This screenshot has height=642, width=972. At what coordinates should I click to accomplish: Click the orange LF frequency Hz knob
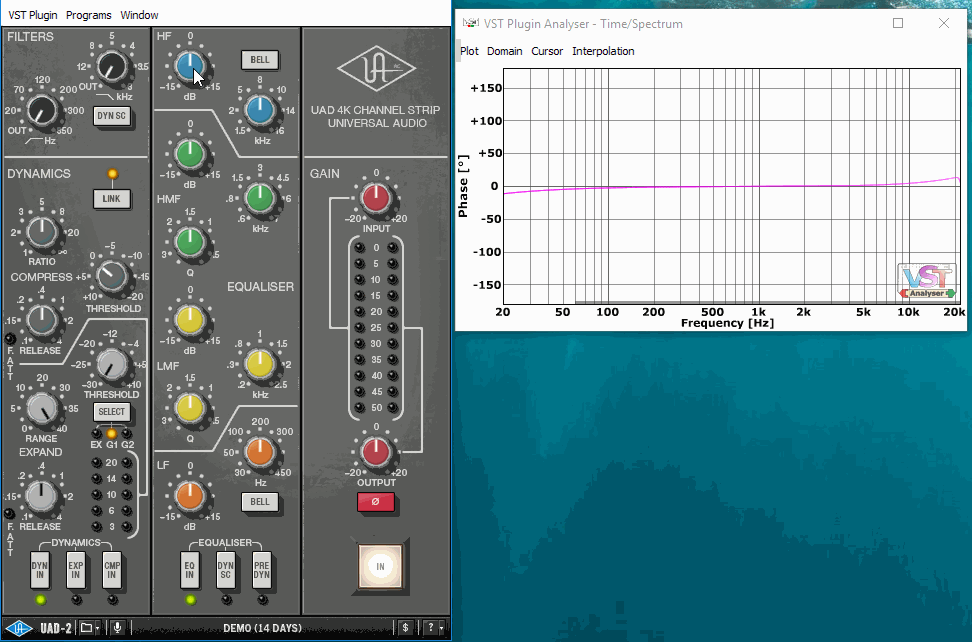[260, 452]
